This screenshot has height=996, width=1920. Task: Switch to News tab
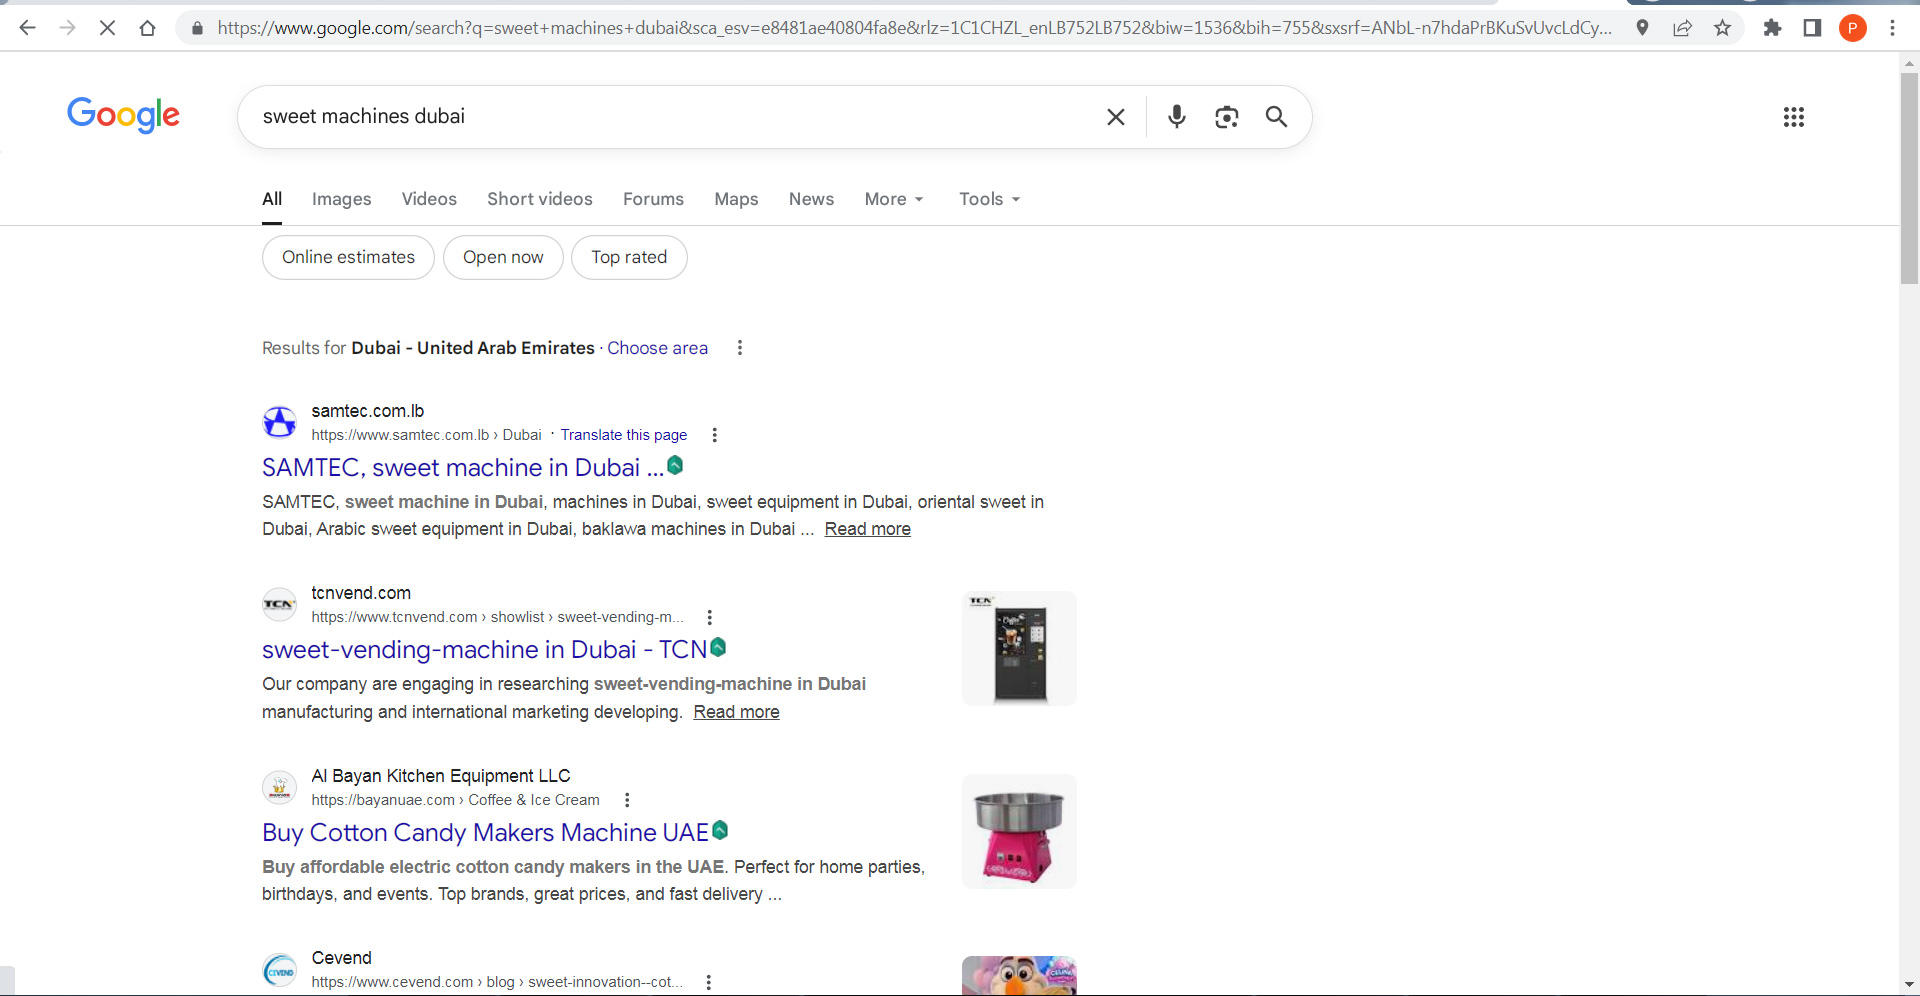[x=811, y=199]
